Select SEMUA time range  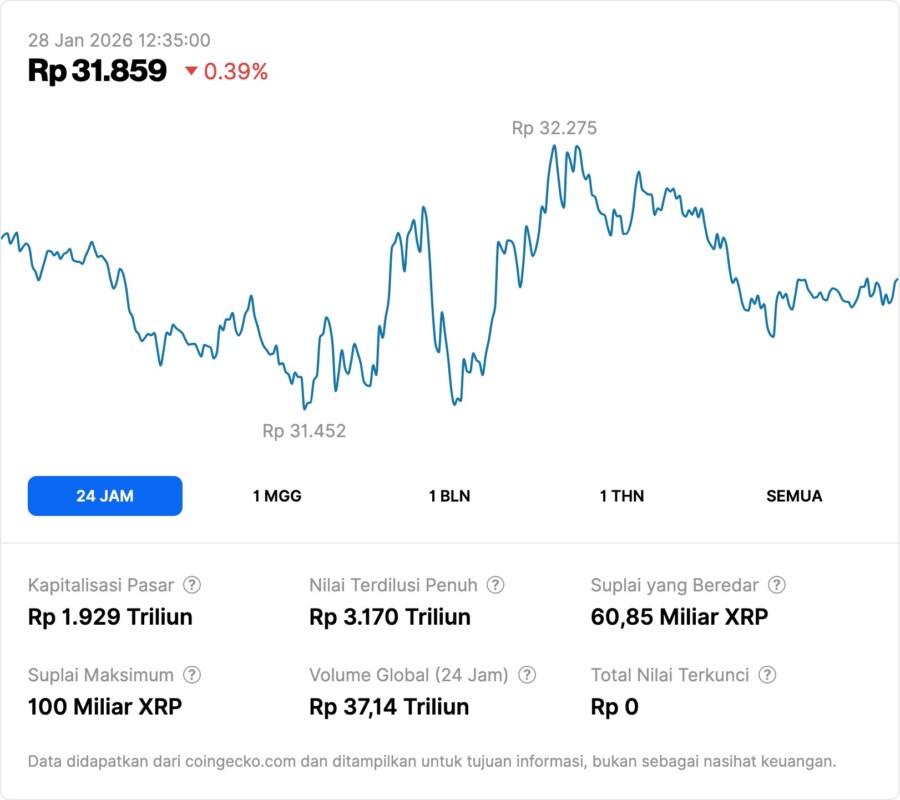pyautogui.click(x=794, y=496)
